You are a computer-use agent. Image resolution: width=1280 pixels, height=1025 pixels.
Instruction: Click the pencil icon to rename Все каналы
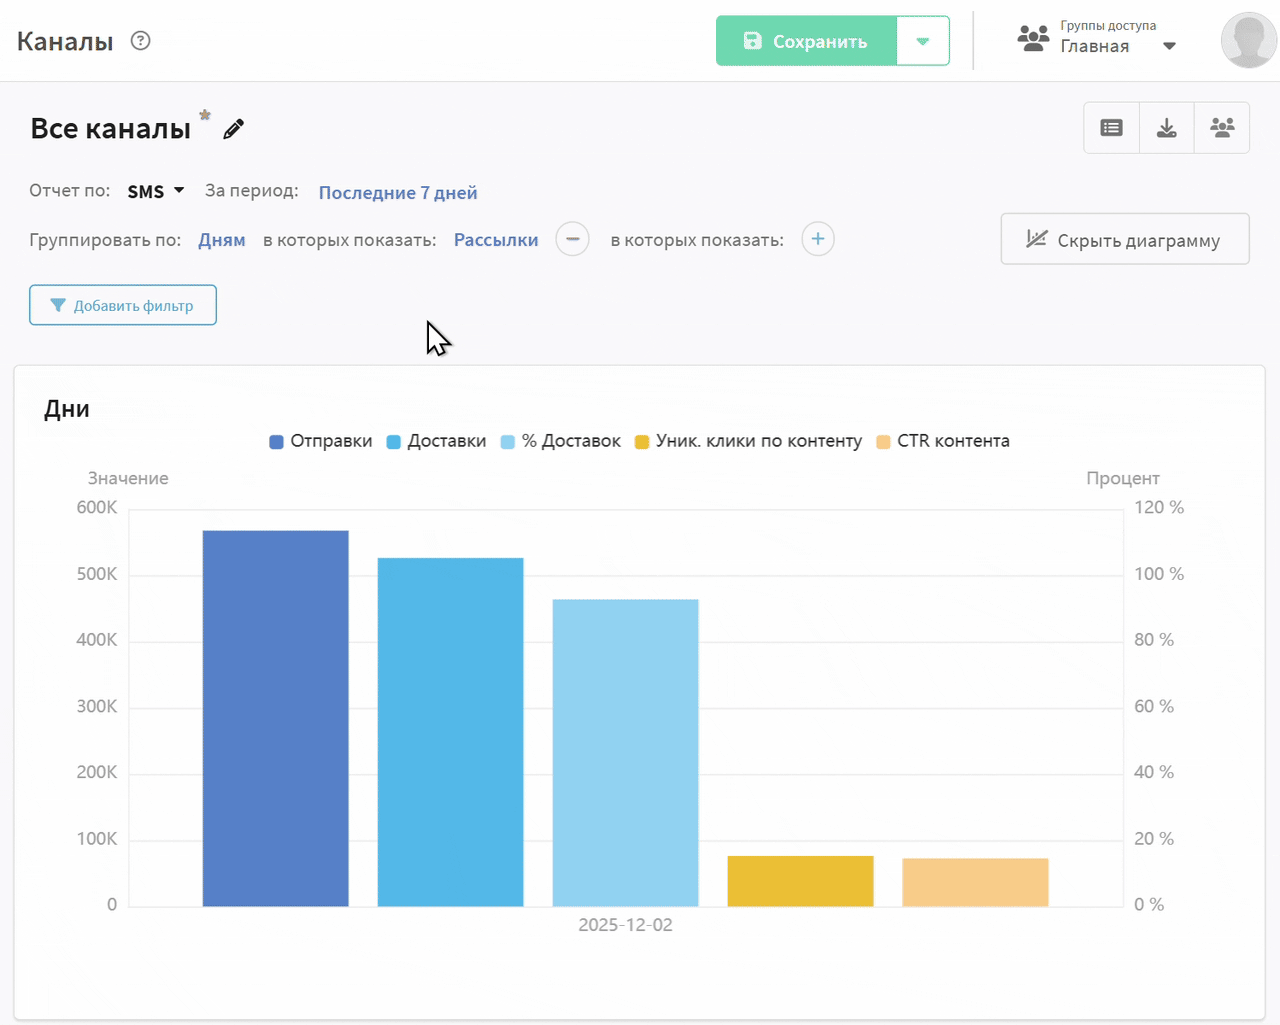233,129
